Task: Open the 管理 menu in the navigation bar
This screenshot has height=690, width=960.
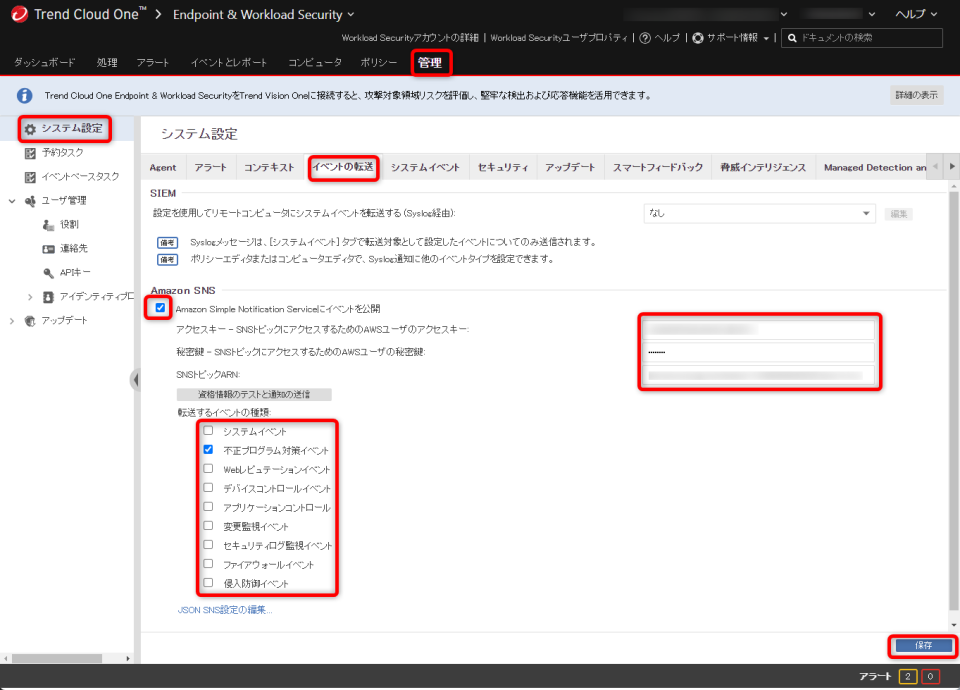Action: coord(431,62)
